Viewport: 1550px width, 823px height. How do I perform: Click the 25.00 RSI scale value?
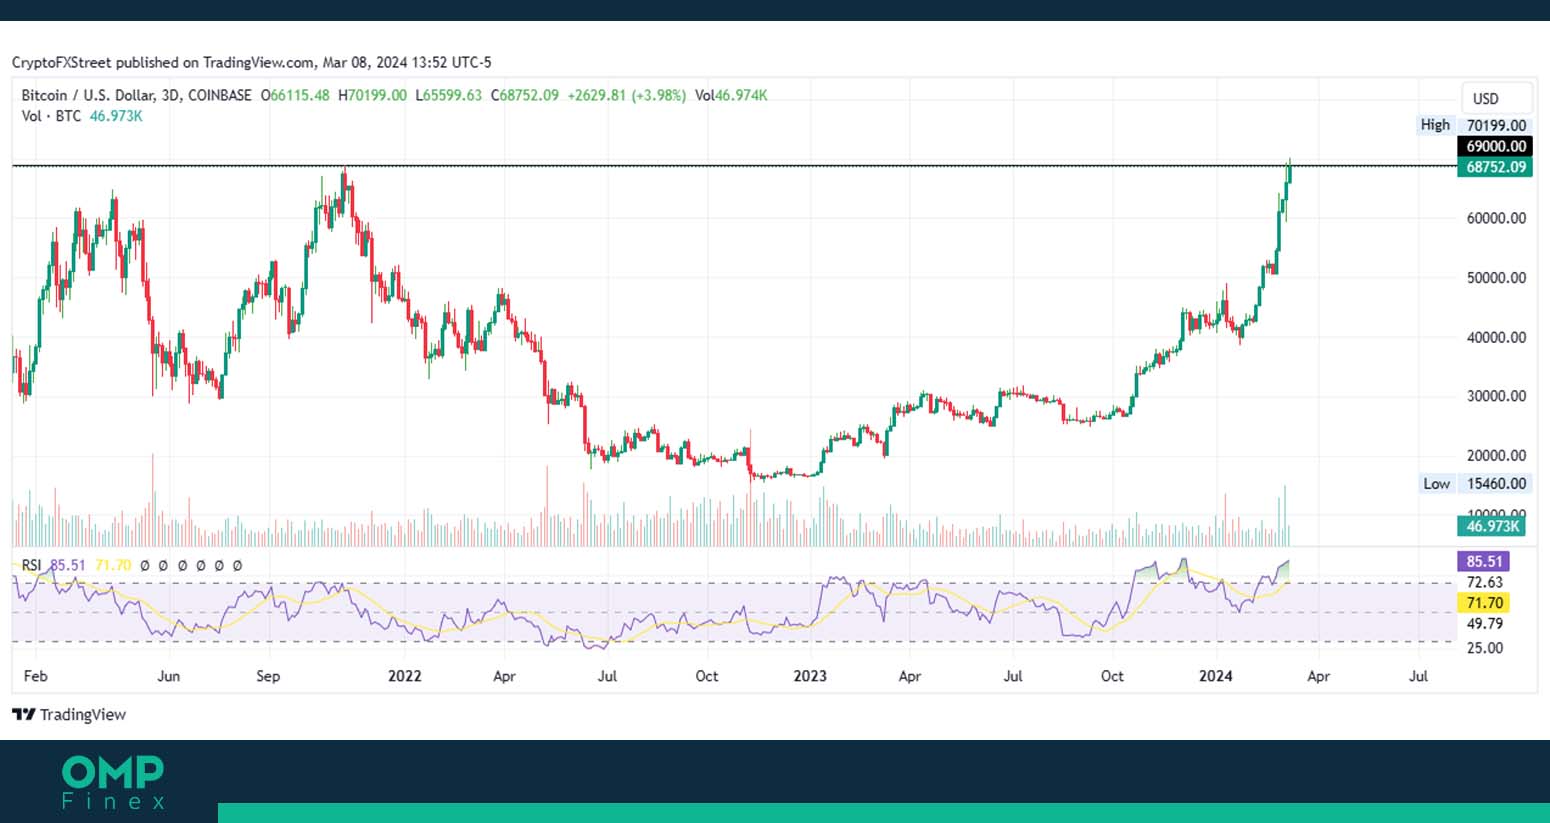tap(1484, 647)
